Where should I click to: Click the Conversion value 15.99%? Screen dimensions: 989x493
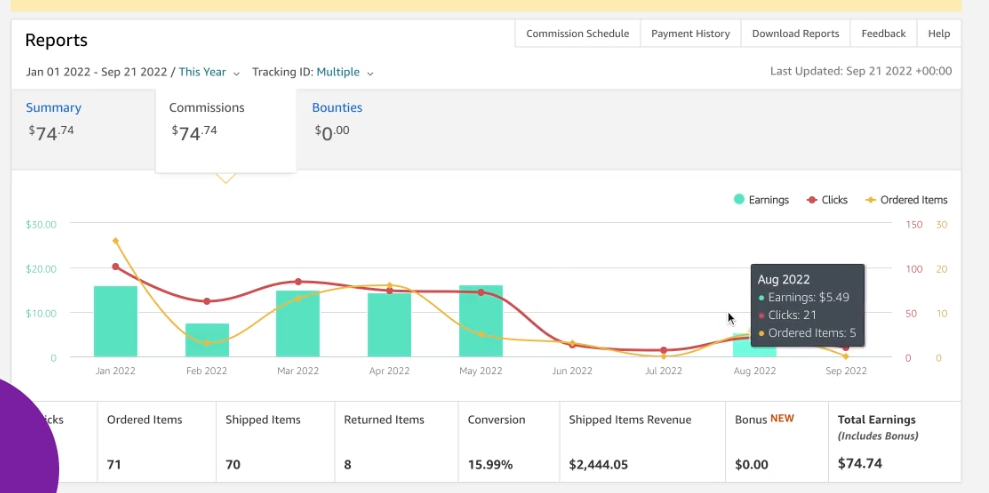pos(490,465)
